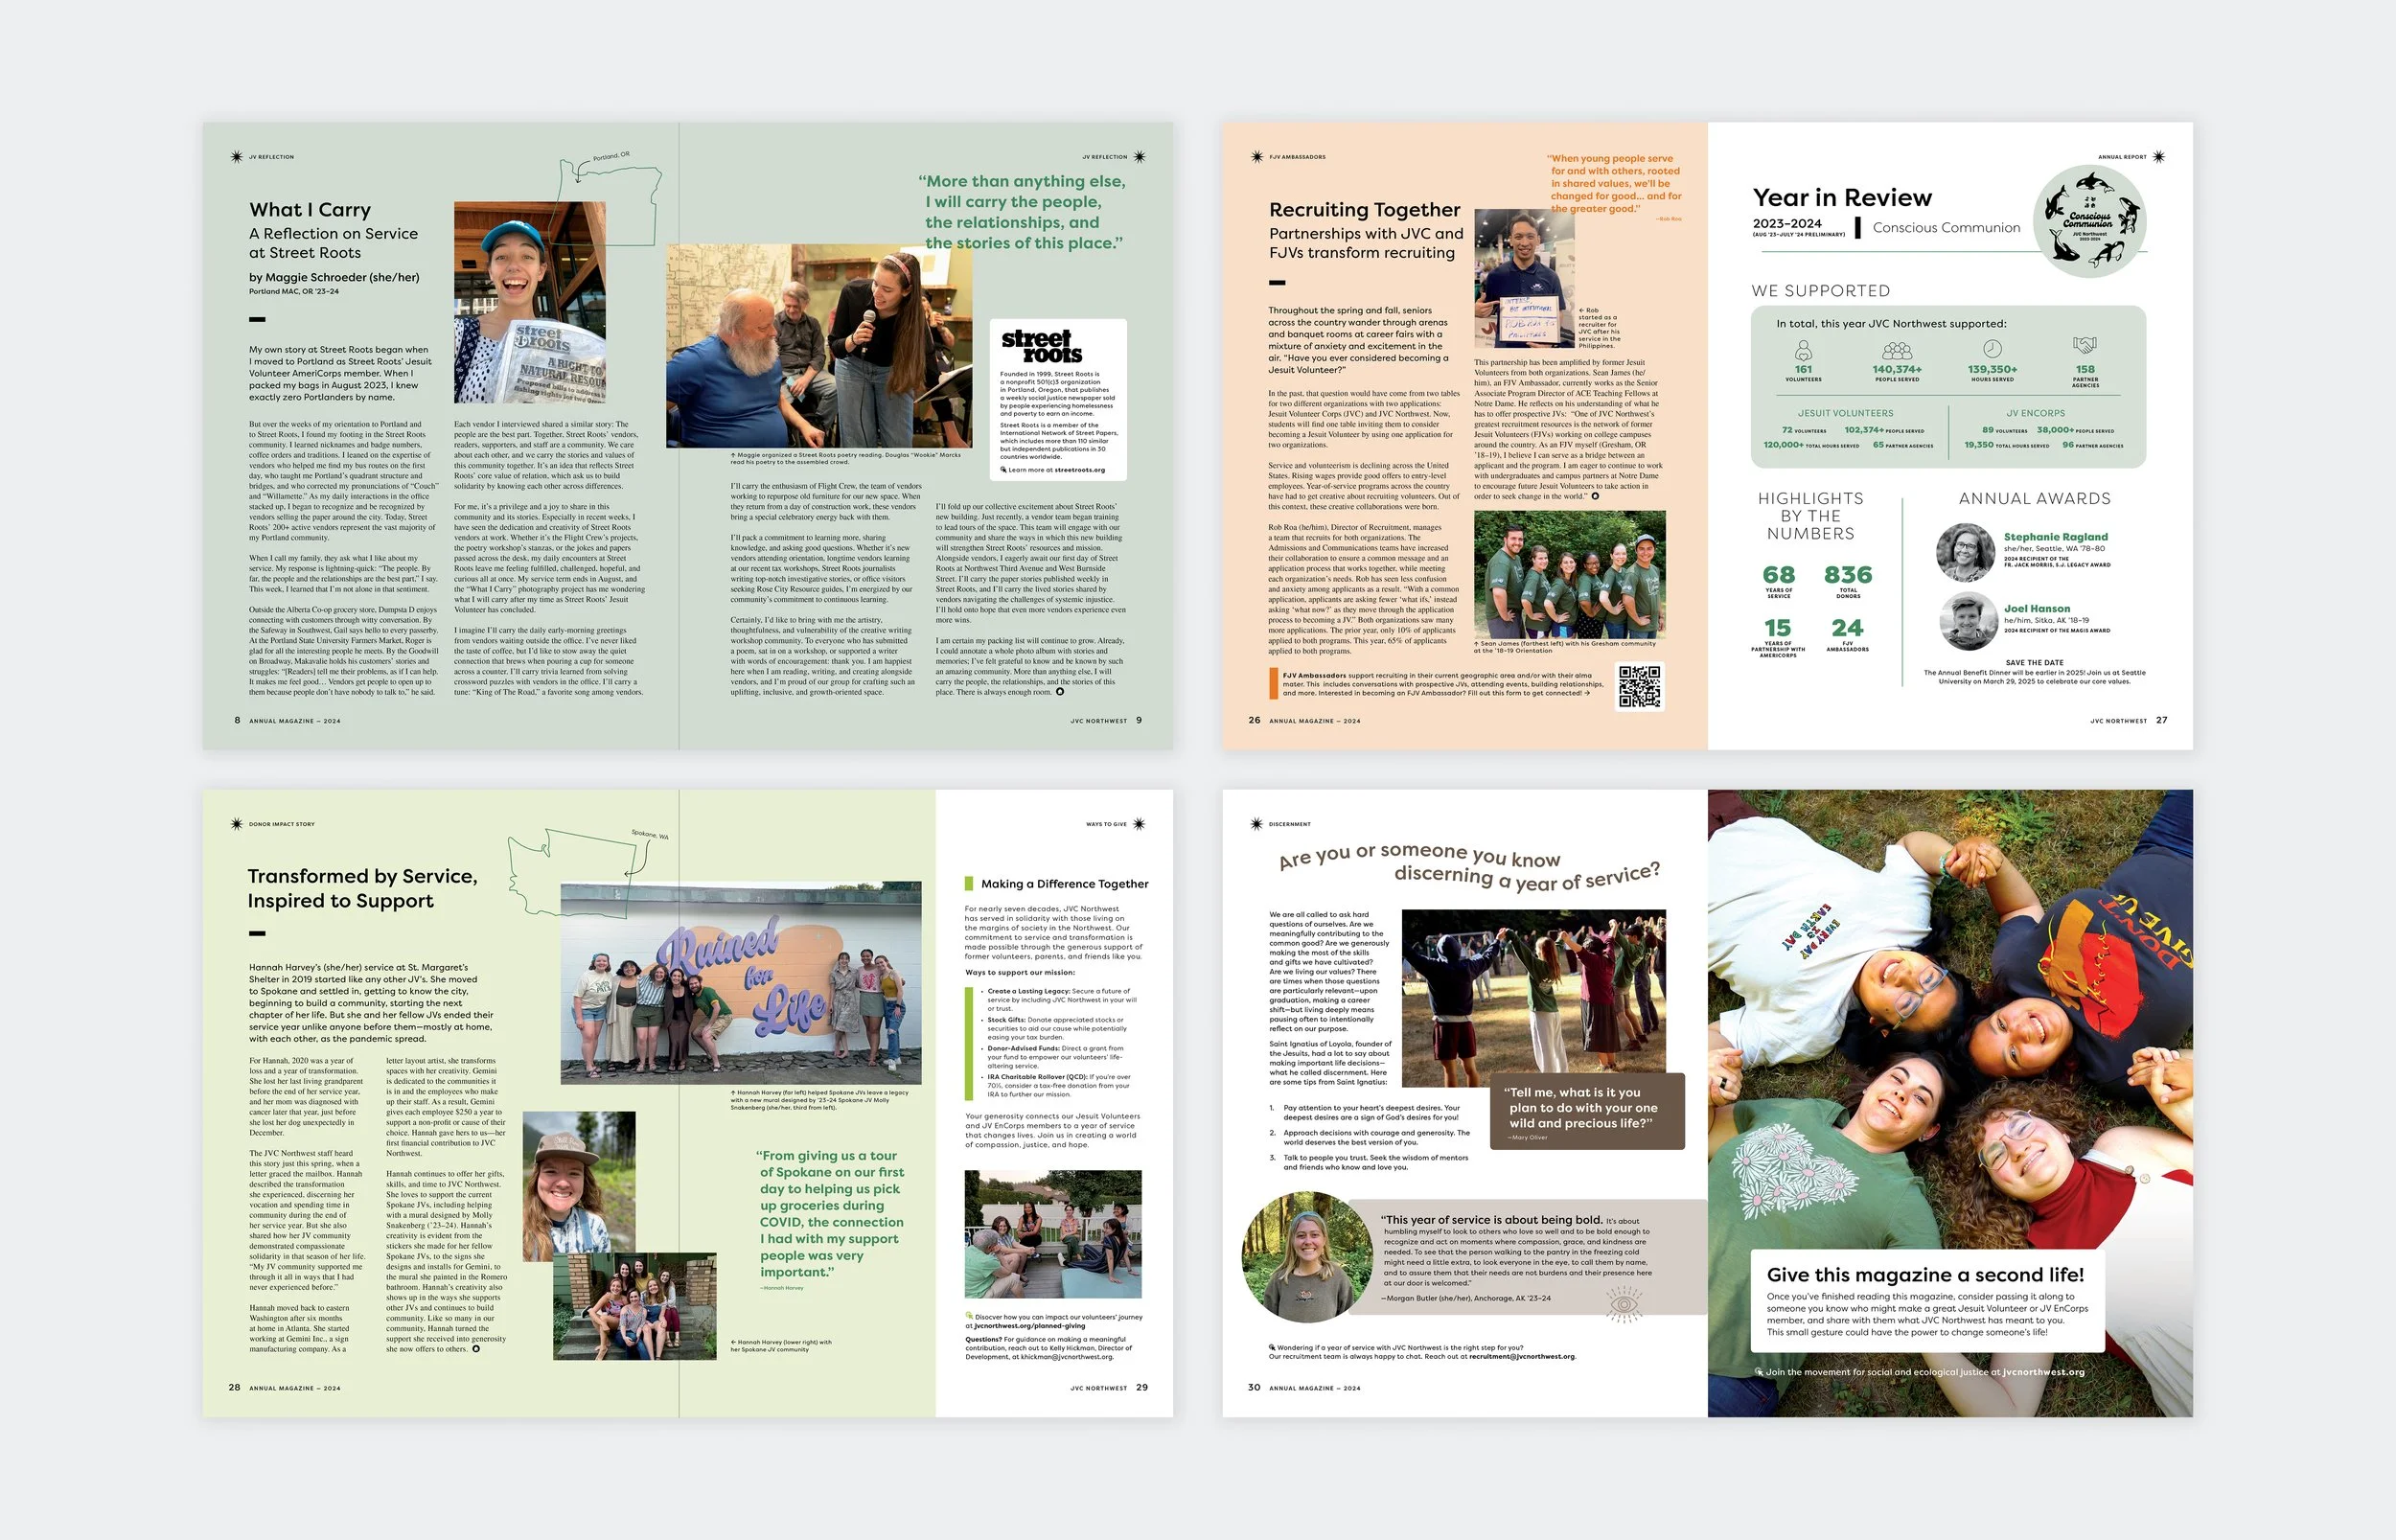Click the Conscious Communion orca badge
This screenshot has width=2396, height=1540.
2090,222
